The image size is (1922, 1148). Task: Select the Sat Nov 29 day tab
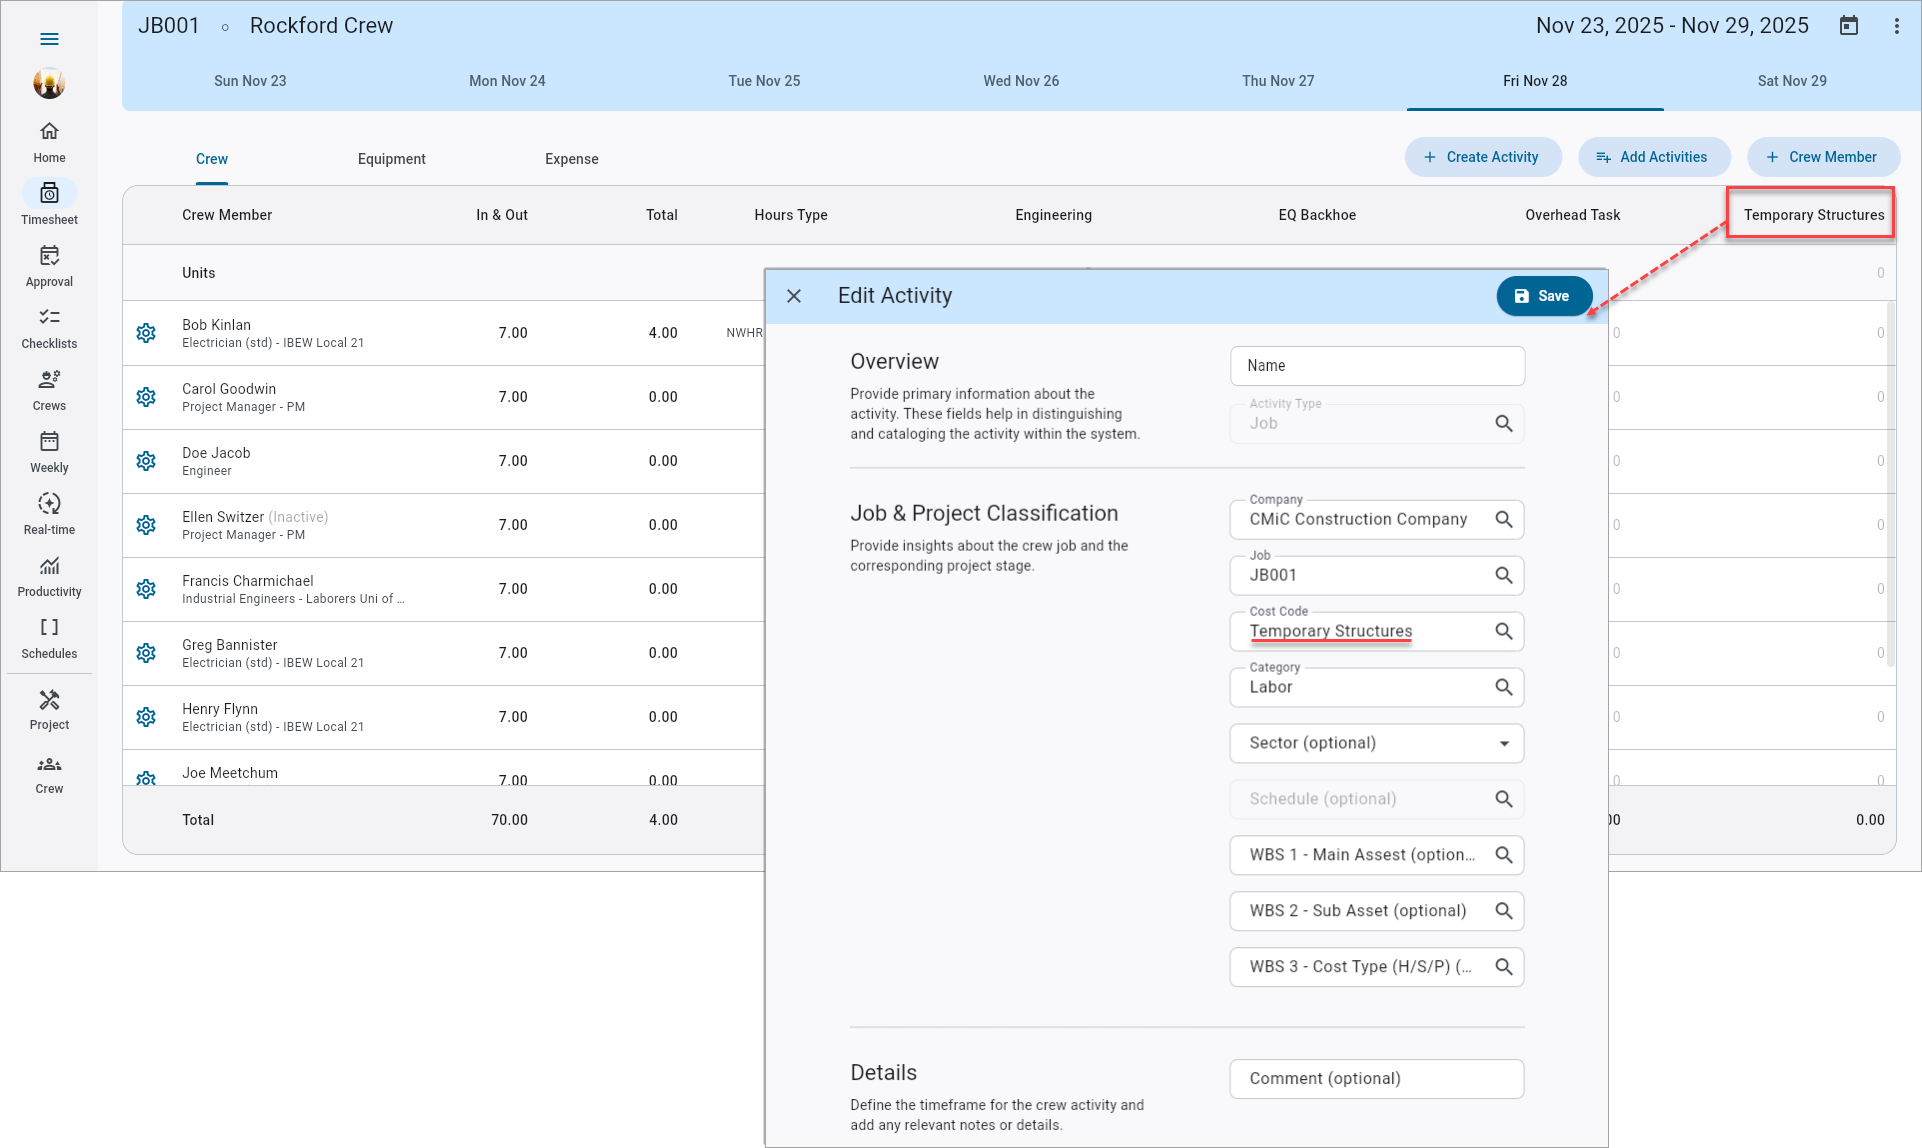pyautogui.click(x=1792, y=81)
